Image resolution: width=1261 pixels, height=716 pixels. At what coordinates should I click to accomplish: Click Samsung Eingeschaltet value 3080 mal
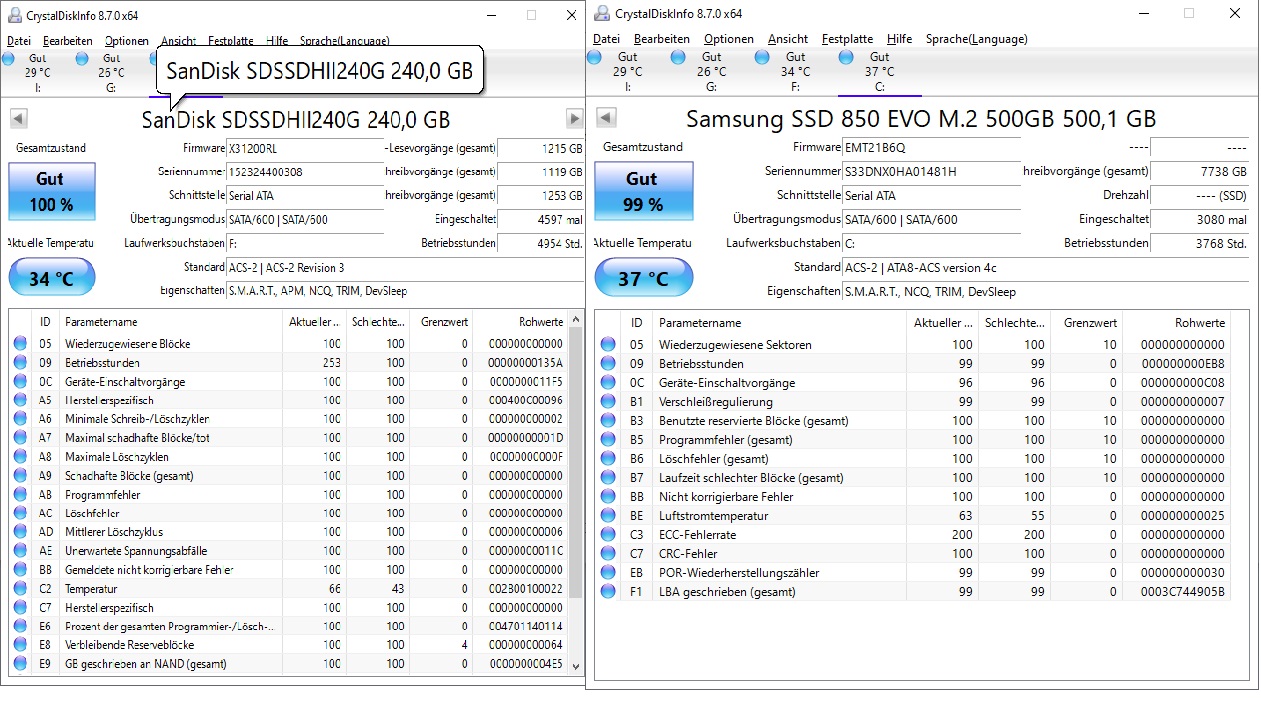(1199, 219)
